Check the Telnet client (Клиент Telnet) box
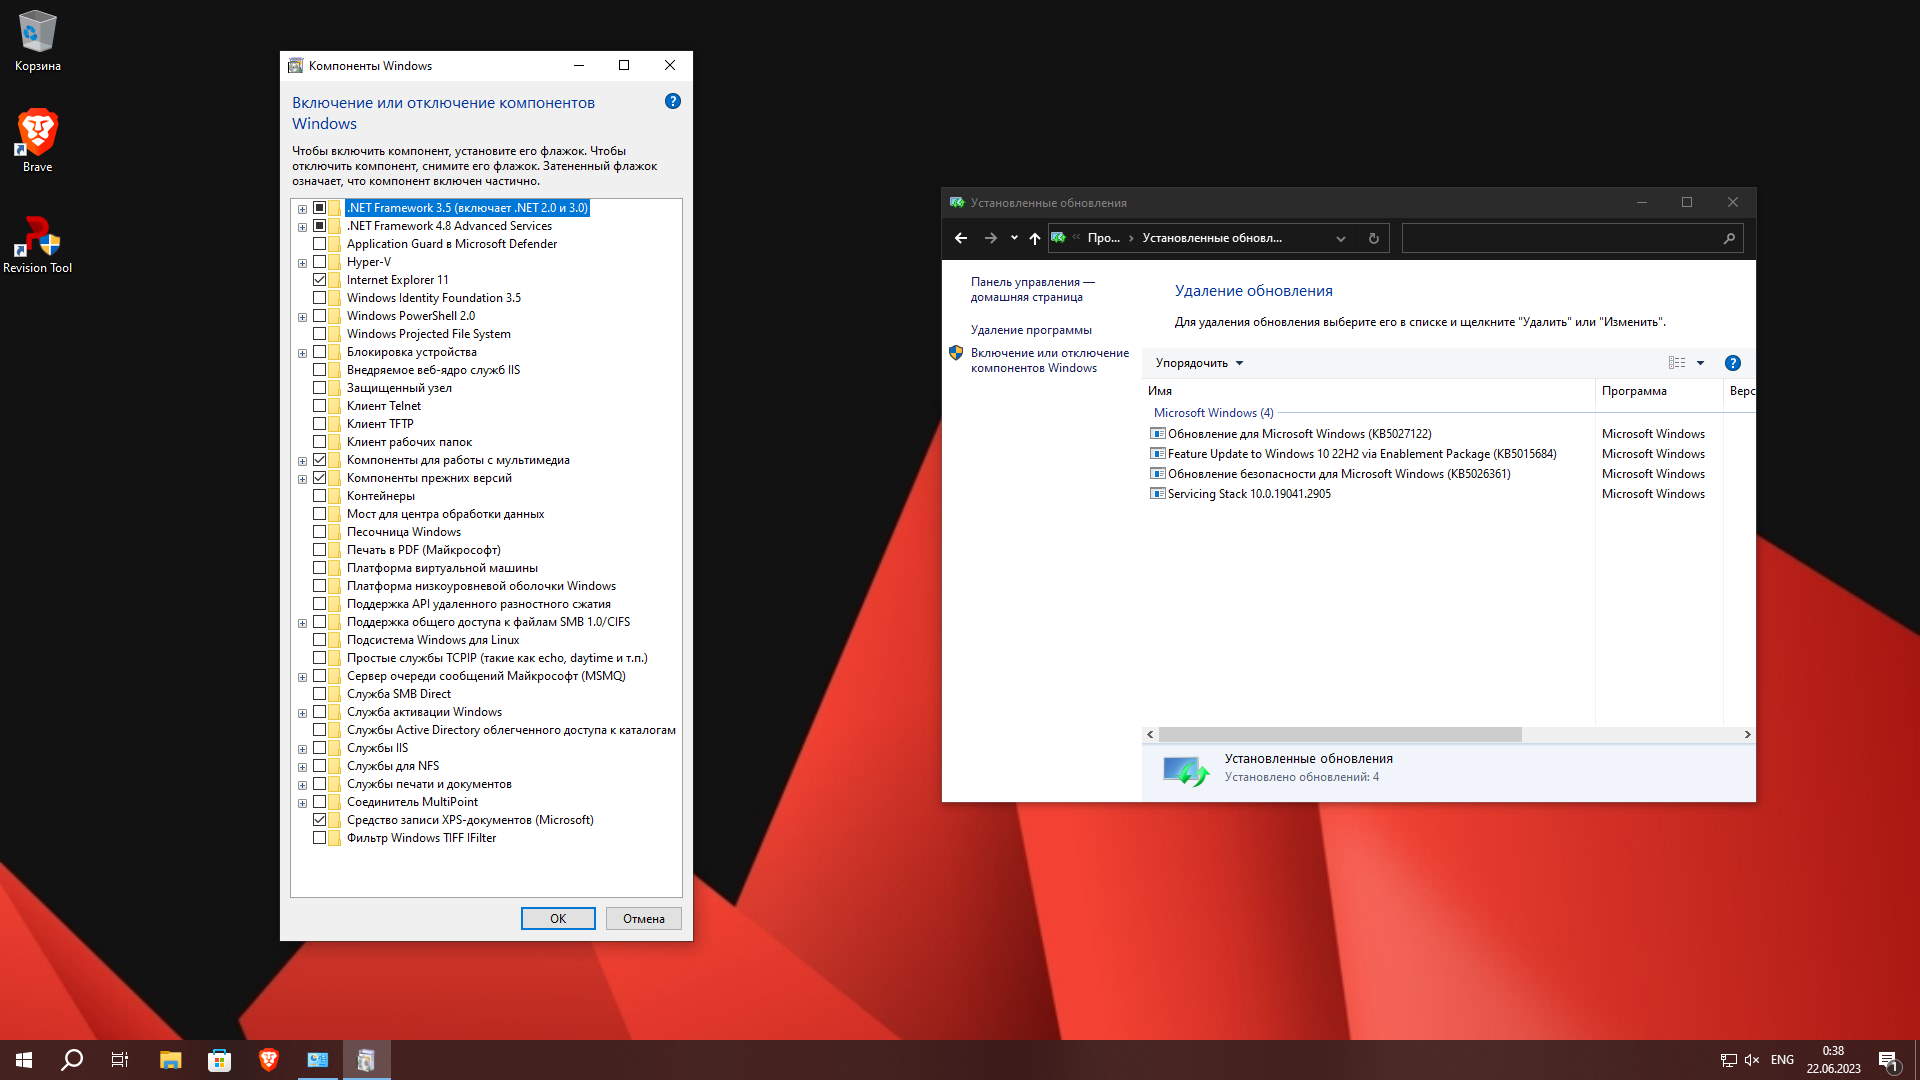The image size is (1920, 1080). tap(320, 406)
